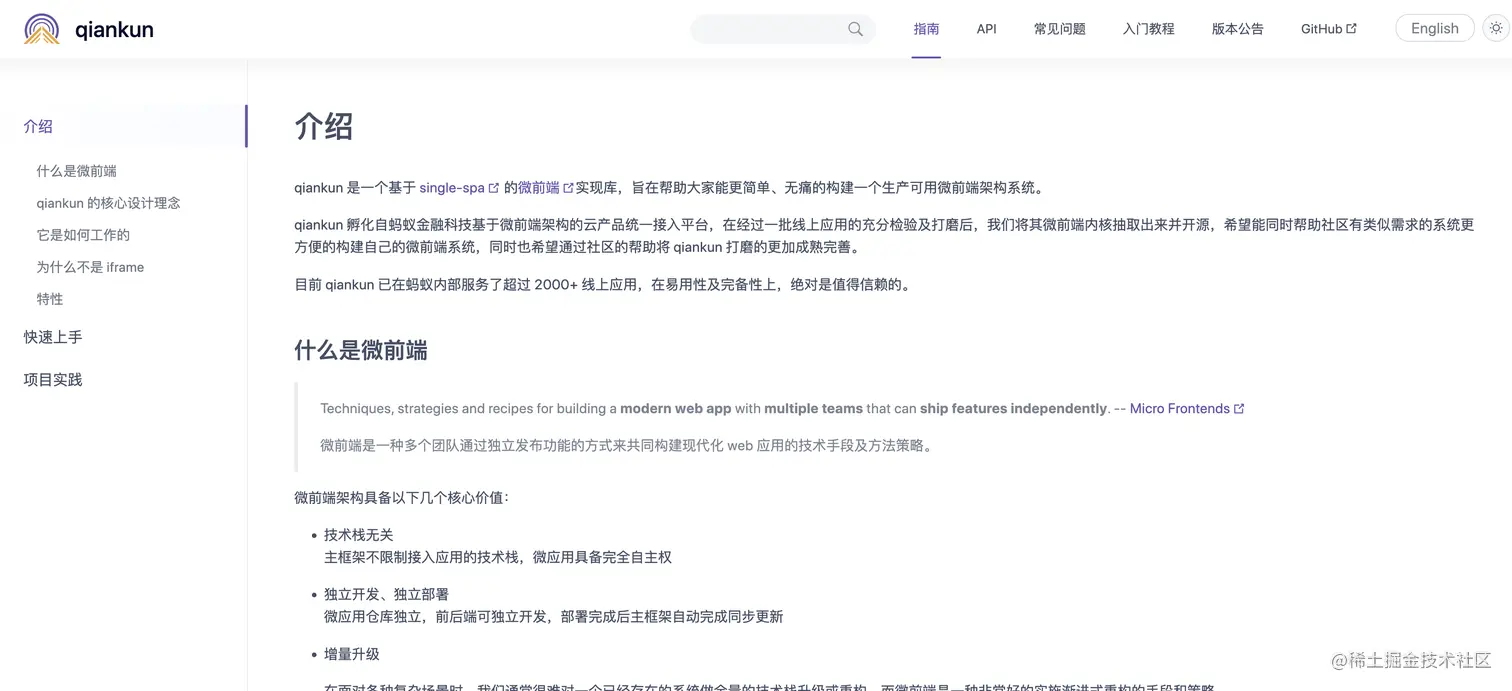This screenshot has height=691, width=1512.
Task: Follow the 微前端 hyperlink in the intro paragraph
Action: [539, 188]
